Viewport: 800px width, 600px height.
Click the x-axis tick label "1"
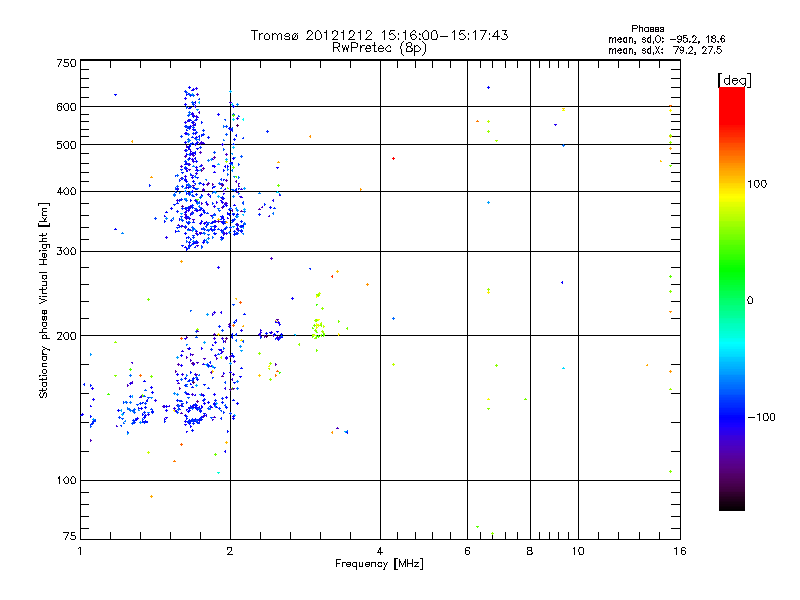[80, 551]
